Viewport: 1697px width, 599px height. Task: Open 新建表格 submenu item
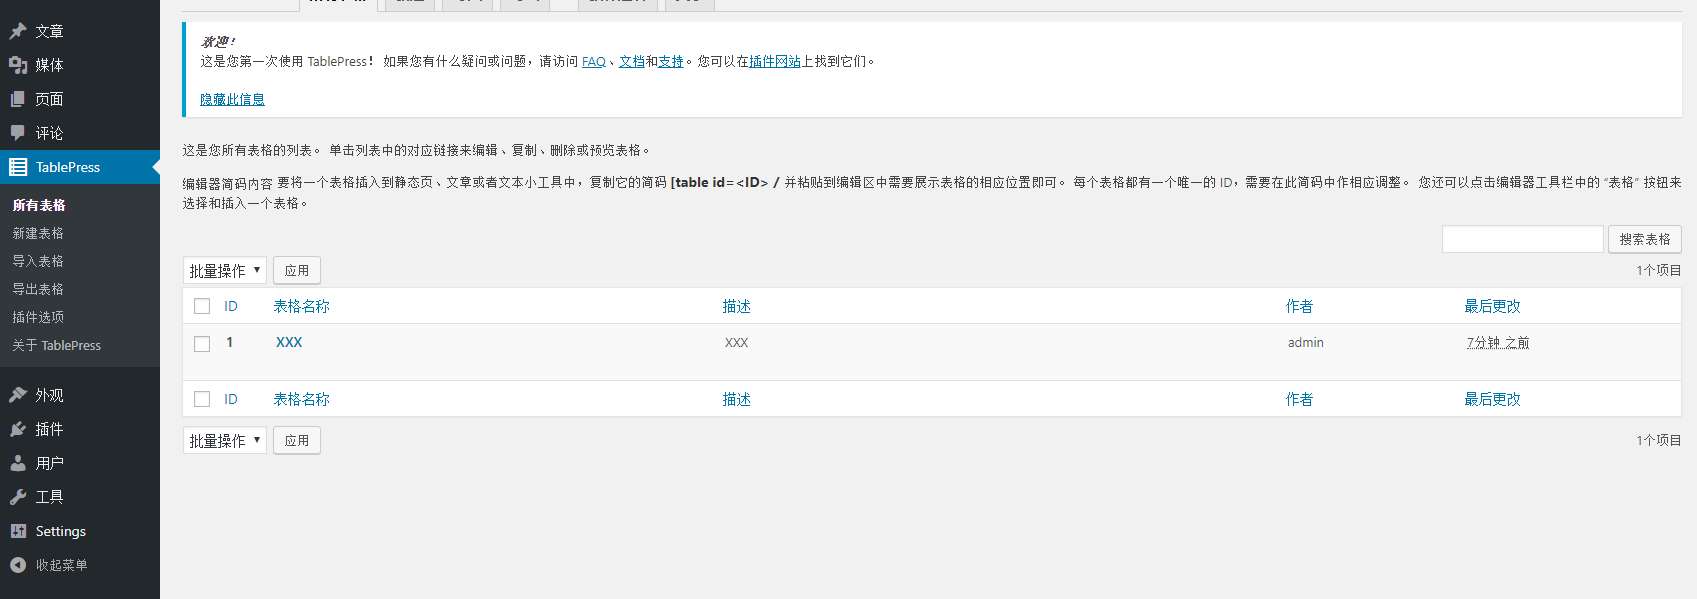pos(38,233)
